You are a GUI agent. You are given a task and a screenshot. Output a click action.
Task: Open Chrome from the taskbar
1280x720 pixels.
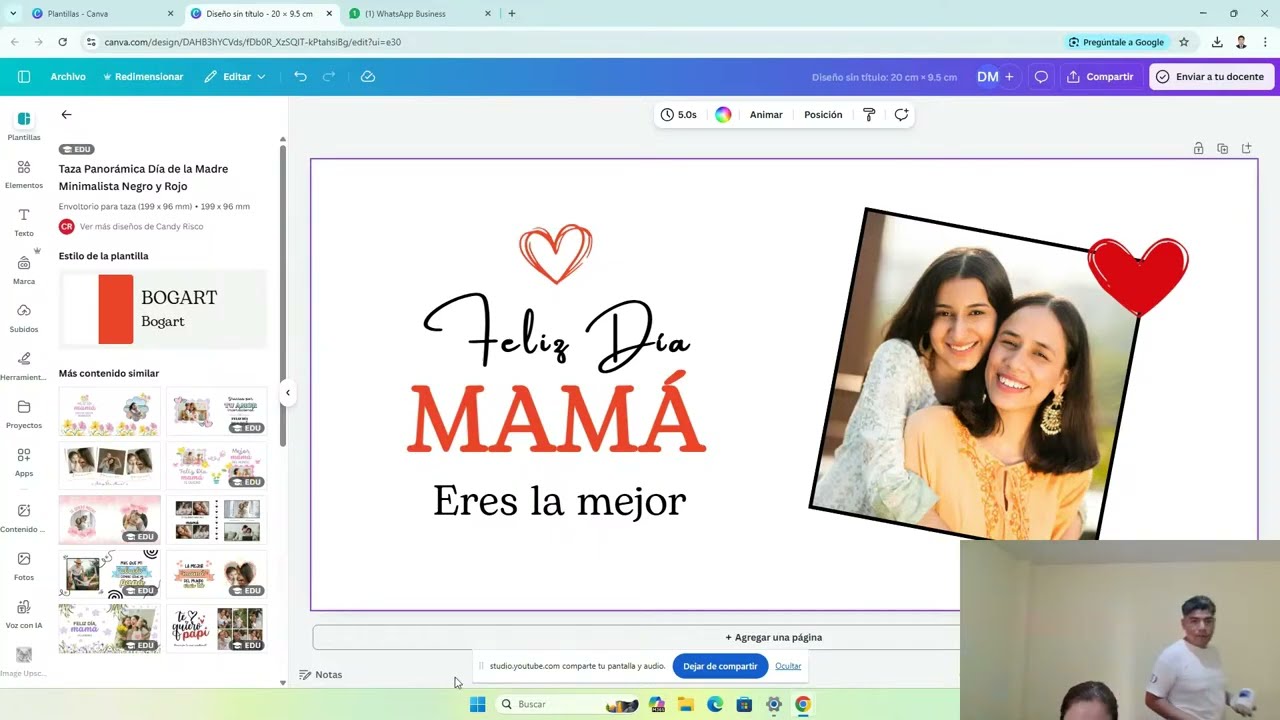(802, 704)
